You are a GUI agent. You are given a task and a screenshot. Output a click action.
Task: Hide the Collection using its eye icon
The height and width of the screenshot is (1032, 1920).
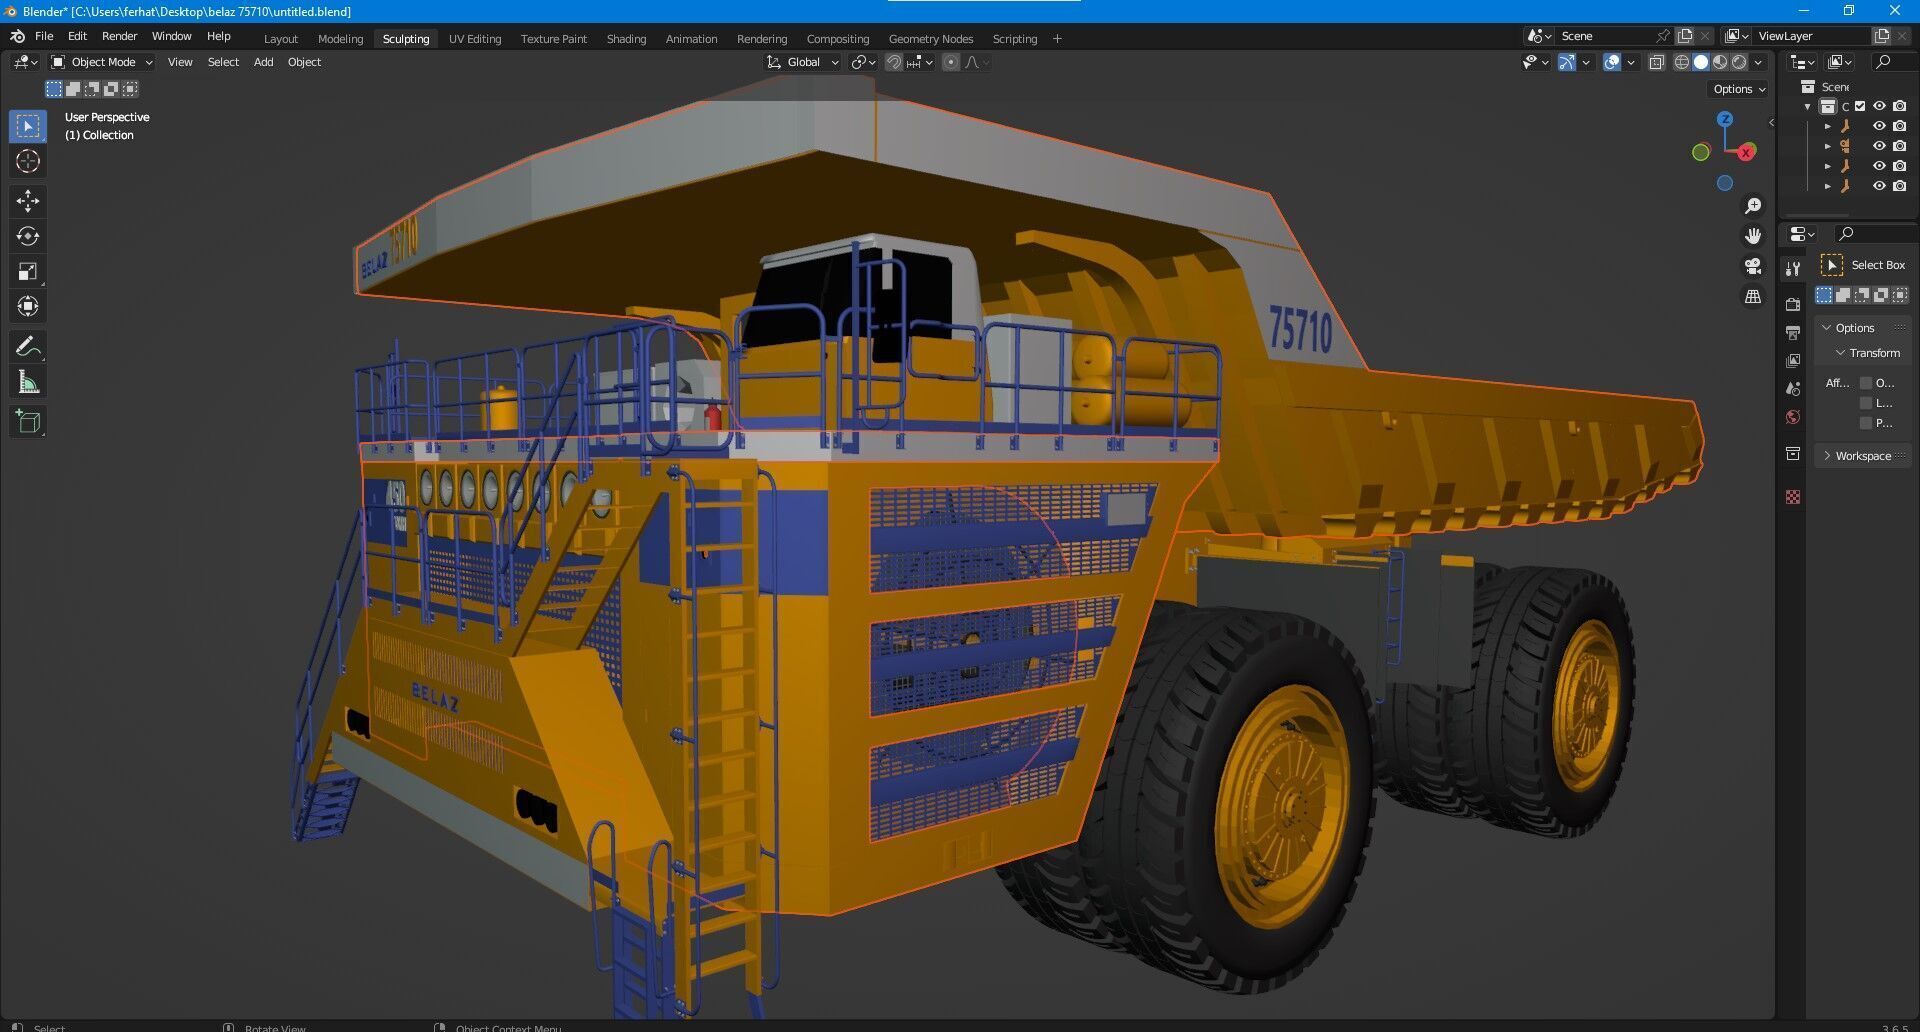1879,106
